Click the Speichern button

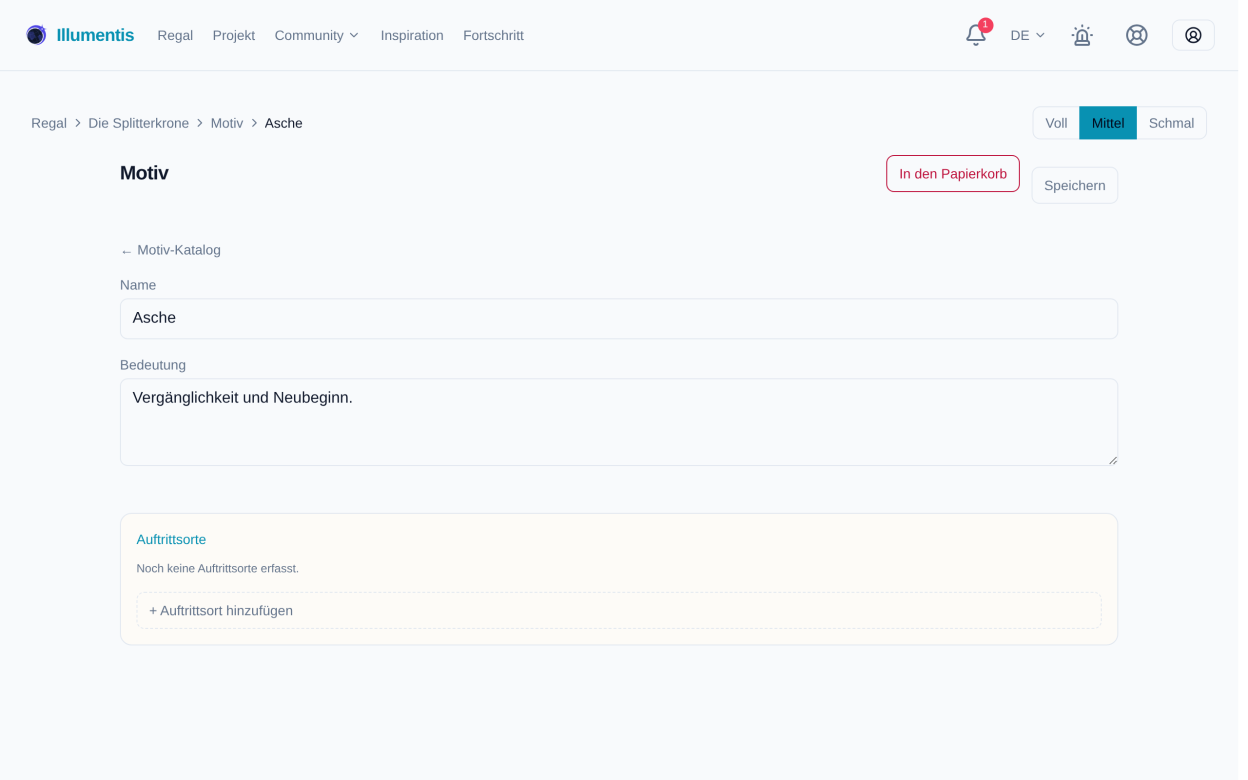click(1074, 185)
